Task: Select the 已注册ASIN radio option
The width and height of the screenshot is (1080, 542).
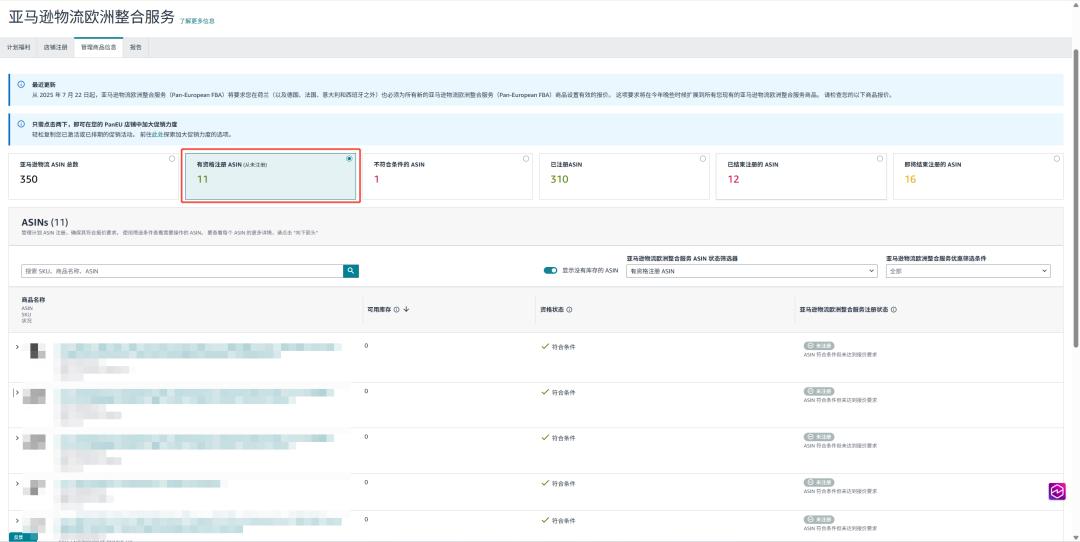Action: tap(703, 159)
